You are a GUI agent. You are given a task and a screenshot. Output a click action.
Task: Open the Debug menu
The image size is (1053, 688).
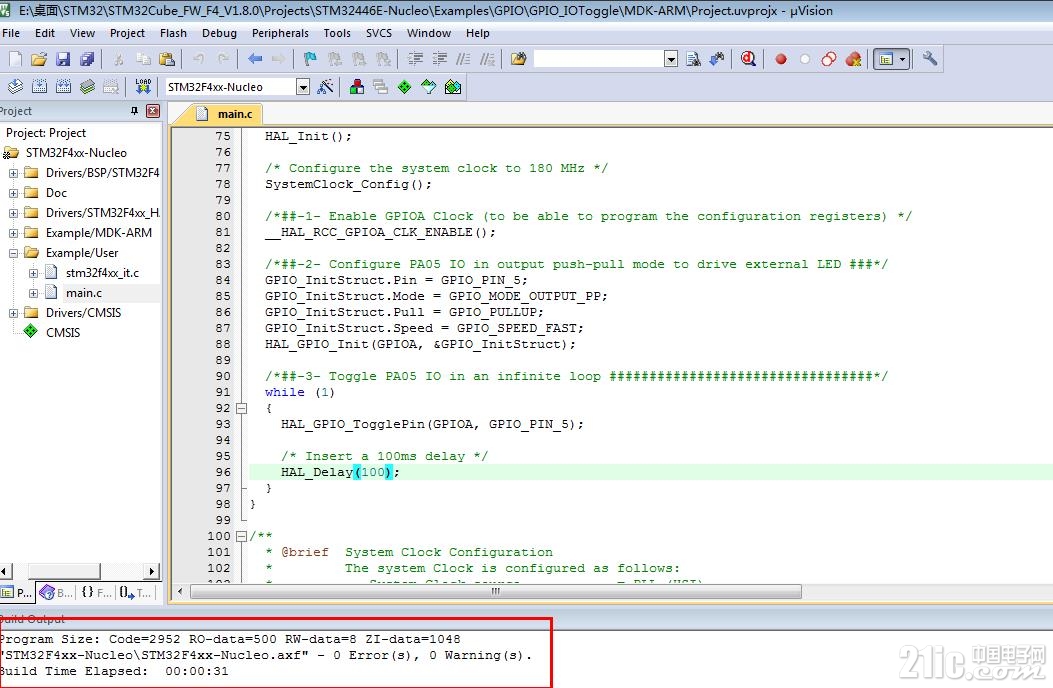(219, 33)
